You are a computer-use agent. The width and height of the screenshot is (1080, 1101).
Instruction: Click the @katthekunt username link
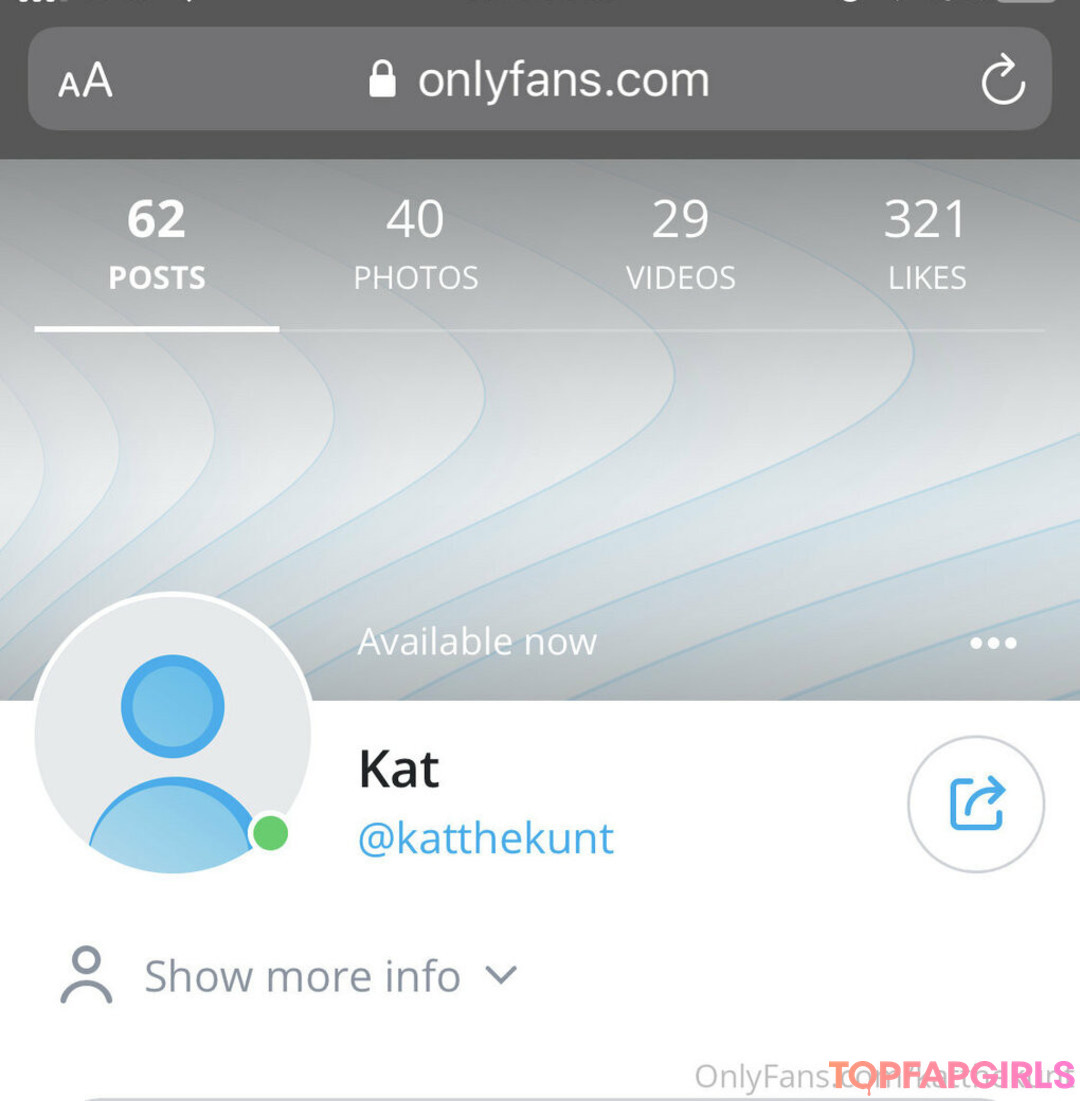[486, 838]
